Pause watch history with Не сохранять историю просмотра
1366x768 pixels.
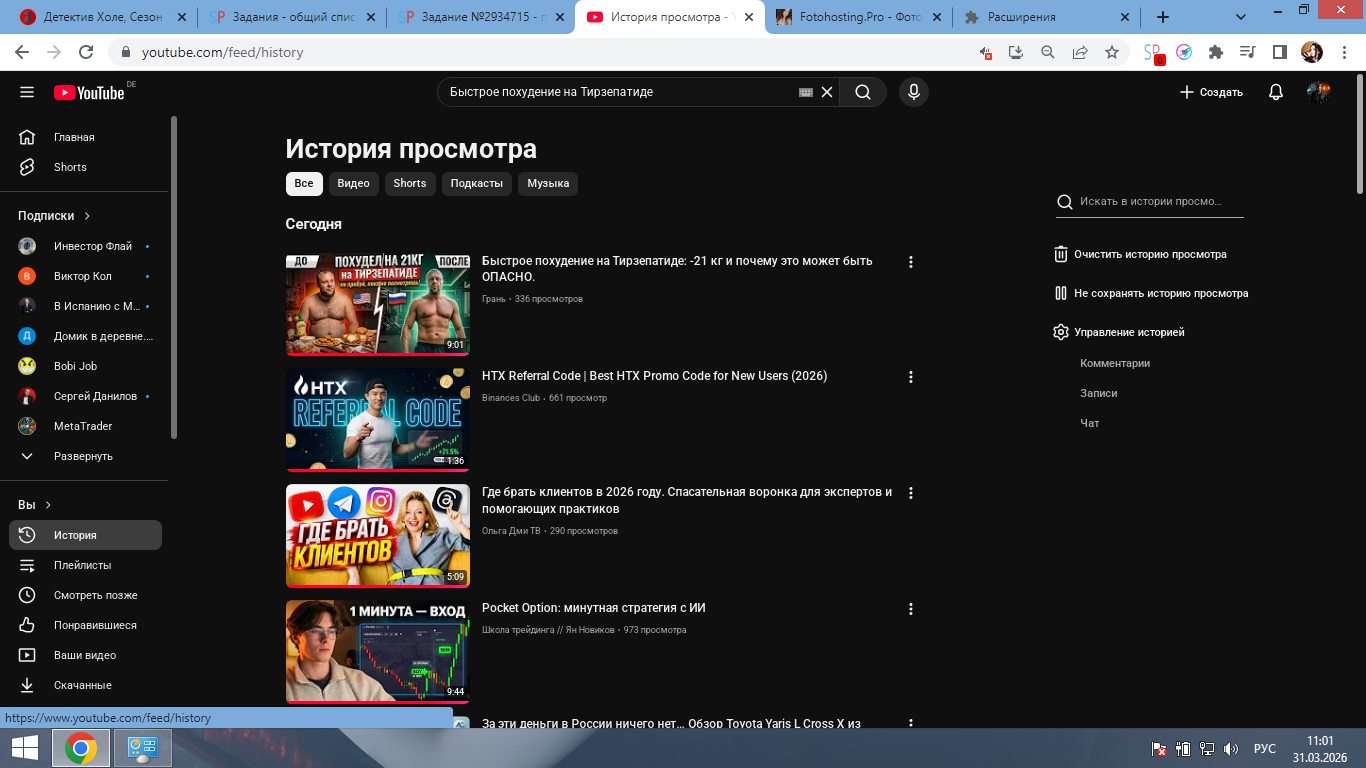[1151, 293]
